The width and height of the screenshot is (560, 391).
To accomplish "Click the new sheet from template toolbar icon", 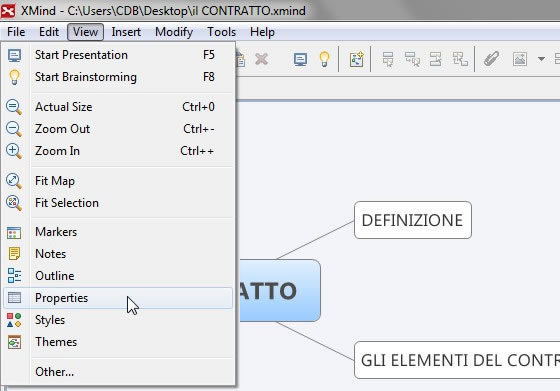I will pyautogui.click(x=356, y=59).
